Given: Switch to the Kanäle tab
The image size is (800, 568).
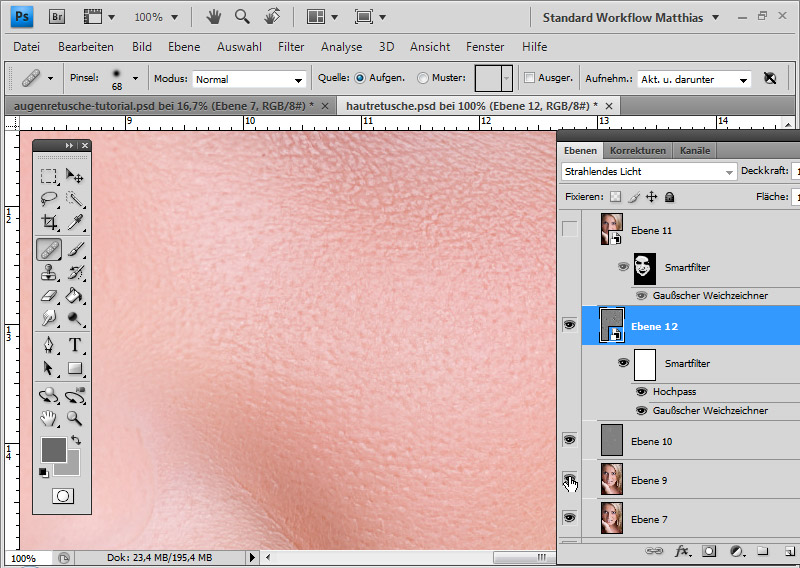Looking at the screenshot, I should point(695,151).
